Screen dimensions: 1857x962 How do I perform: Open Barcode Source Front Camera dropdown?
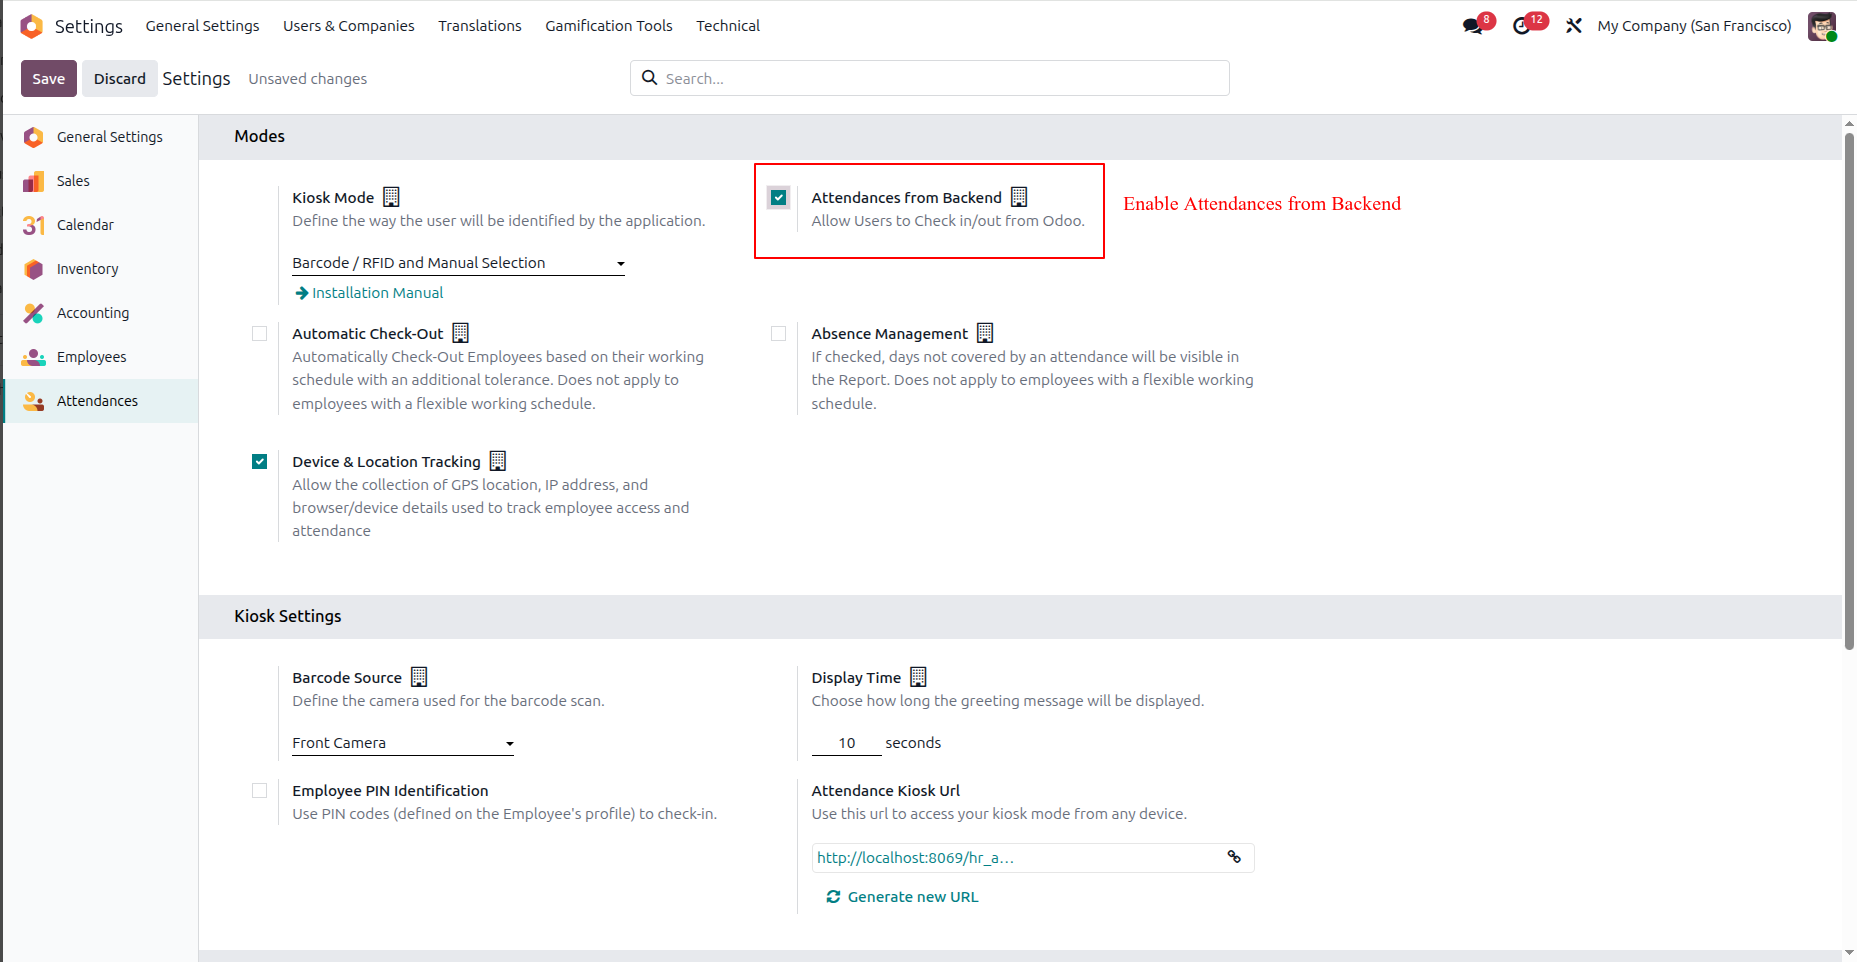(403, 743)
